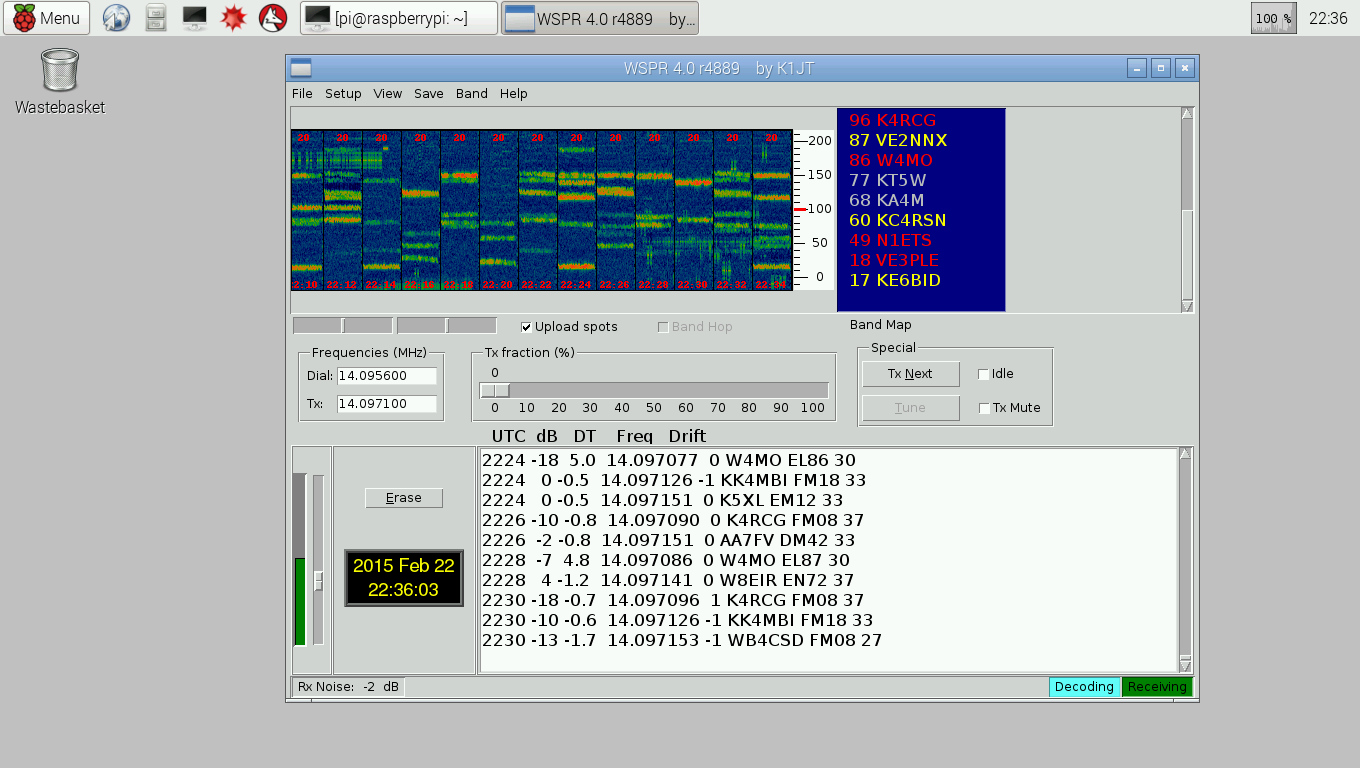Click the 2224 K5XL EM12 decode row
The height and width of the screenshot is (768, 1360).
pyautogui.click(x=662, y=501)
